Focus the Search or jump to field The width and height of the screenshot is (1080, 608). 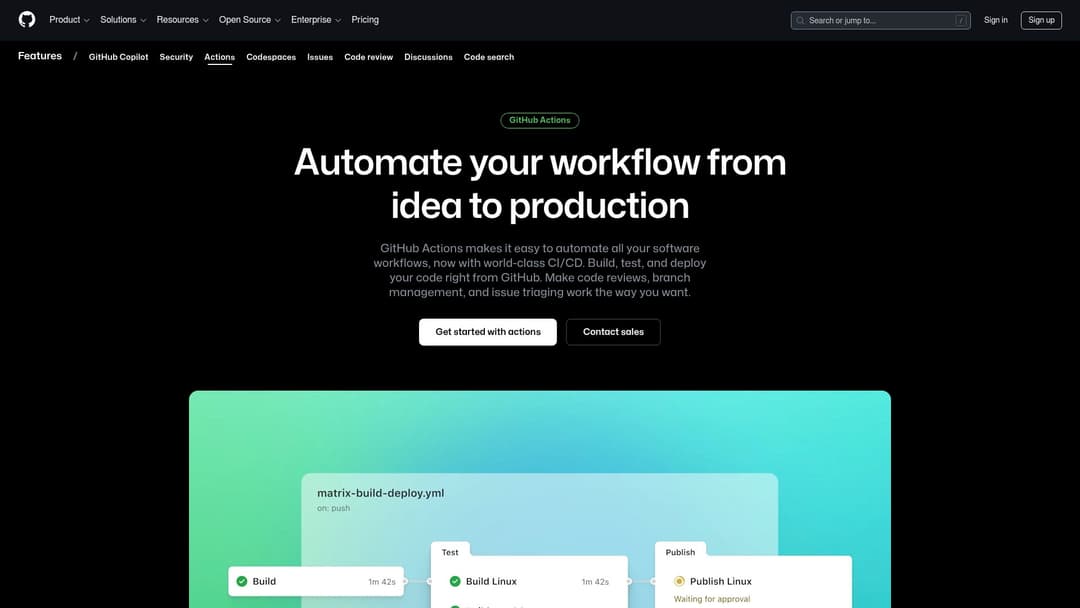pos(880,21)
